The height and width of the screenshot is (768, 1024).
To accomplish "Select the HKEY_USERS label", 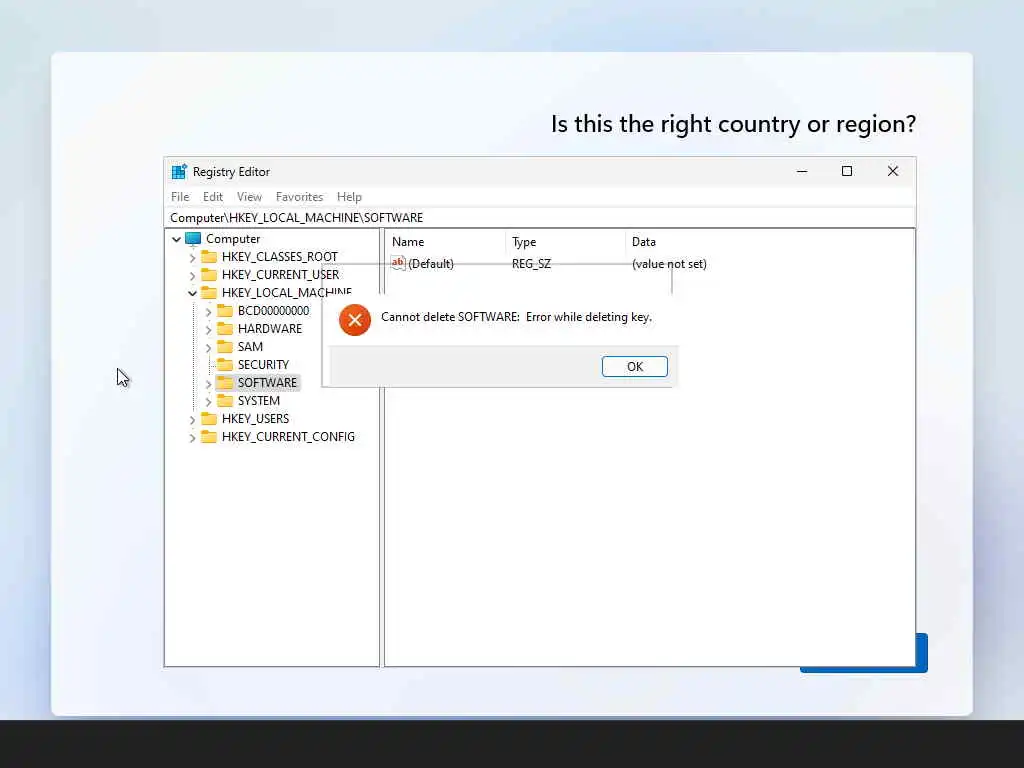I will 255,419.
